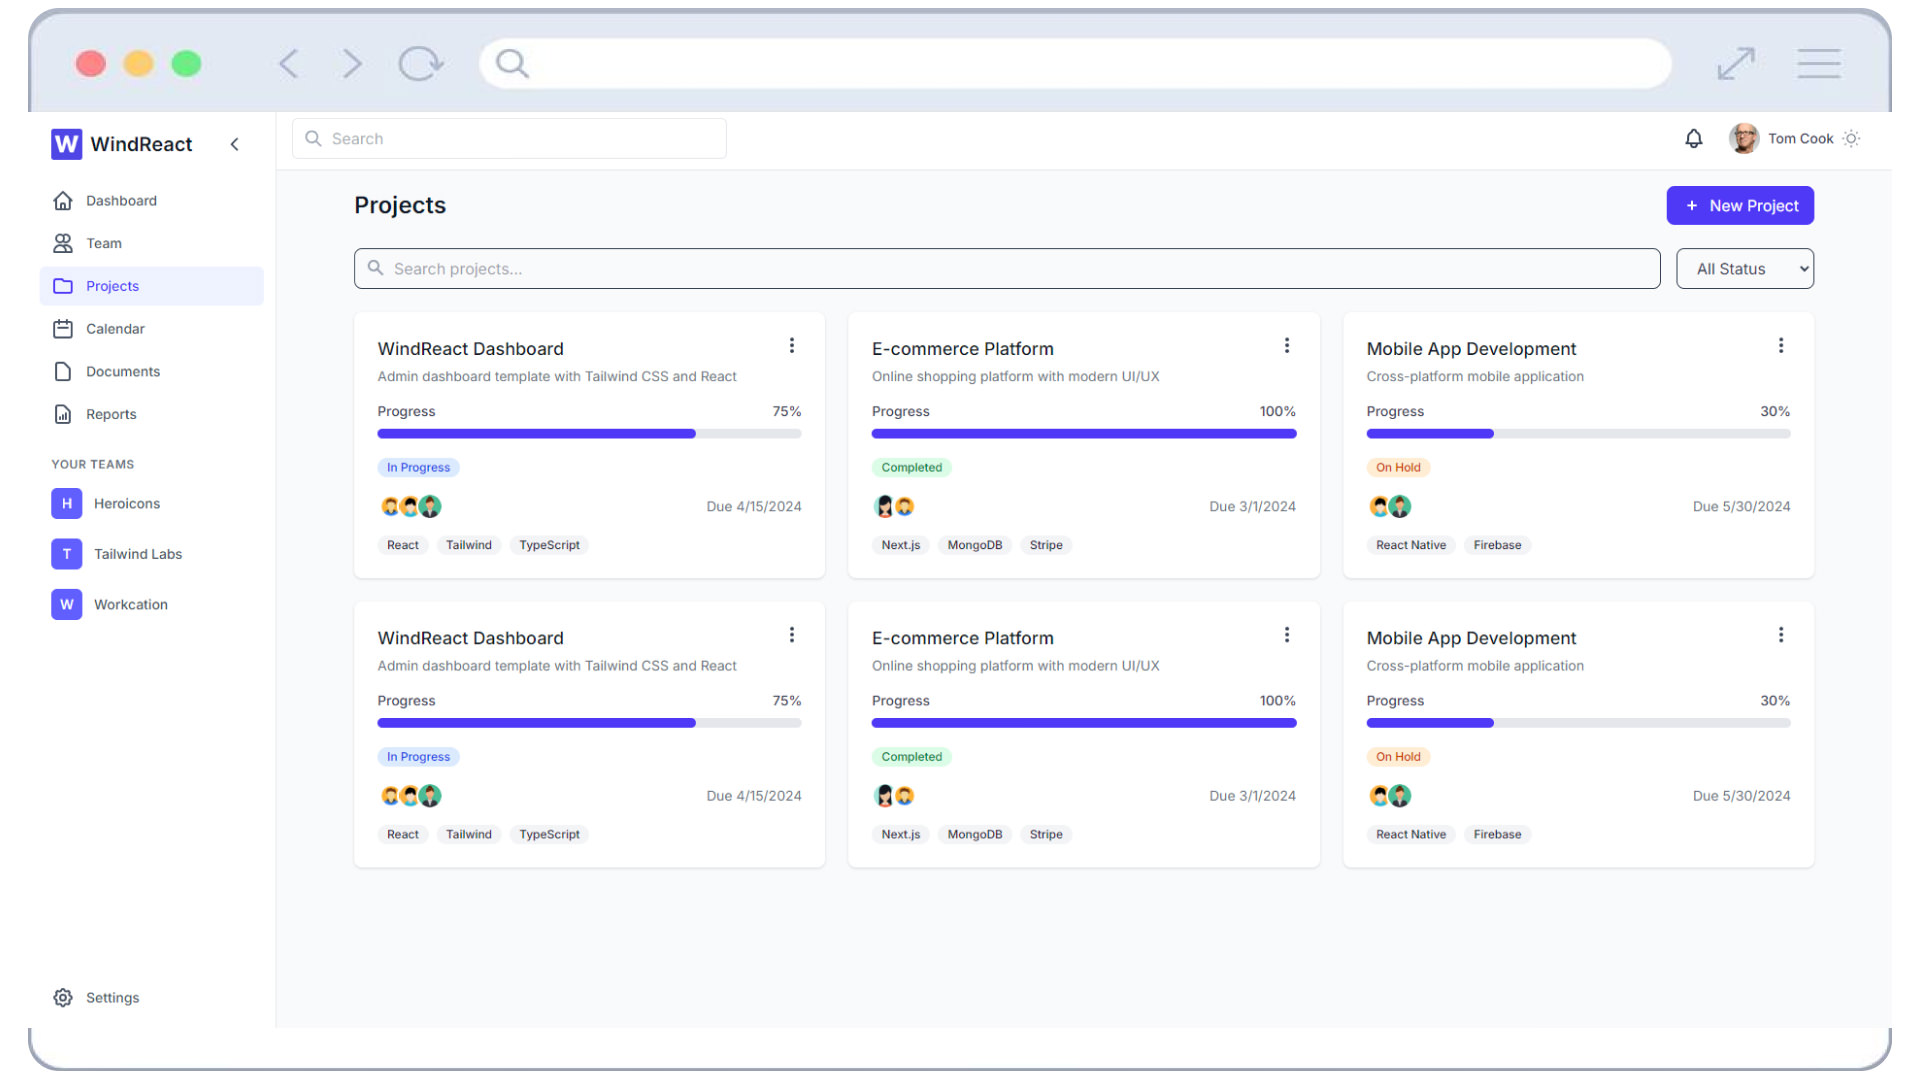The image size is (1920, 1079).
Task: Open menu on first WindReact Dashboard card
Action: pos(792,346)
